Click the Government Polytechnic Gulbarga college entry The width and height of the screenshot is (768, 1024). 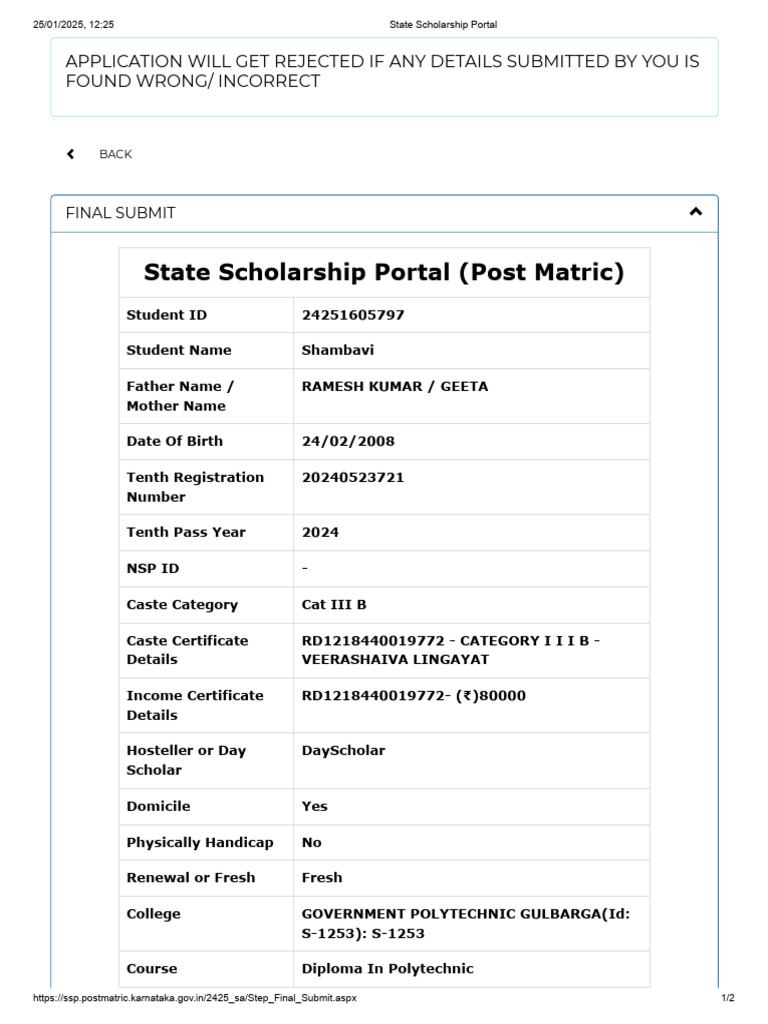coord(466,923)
